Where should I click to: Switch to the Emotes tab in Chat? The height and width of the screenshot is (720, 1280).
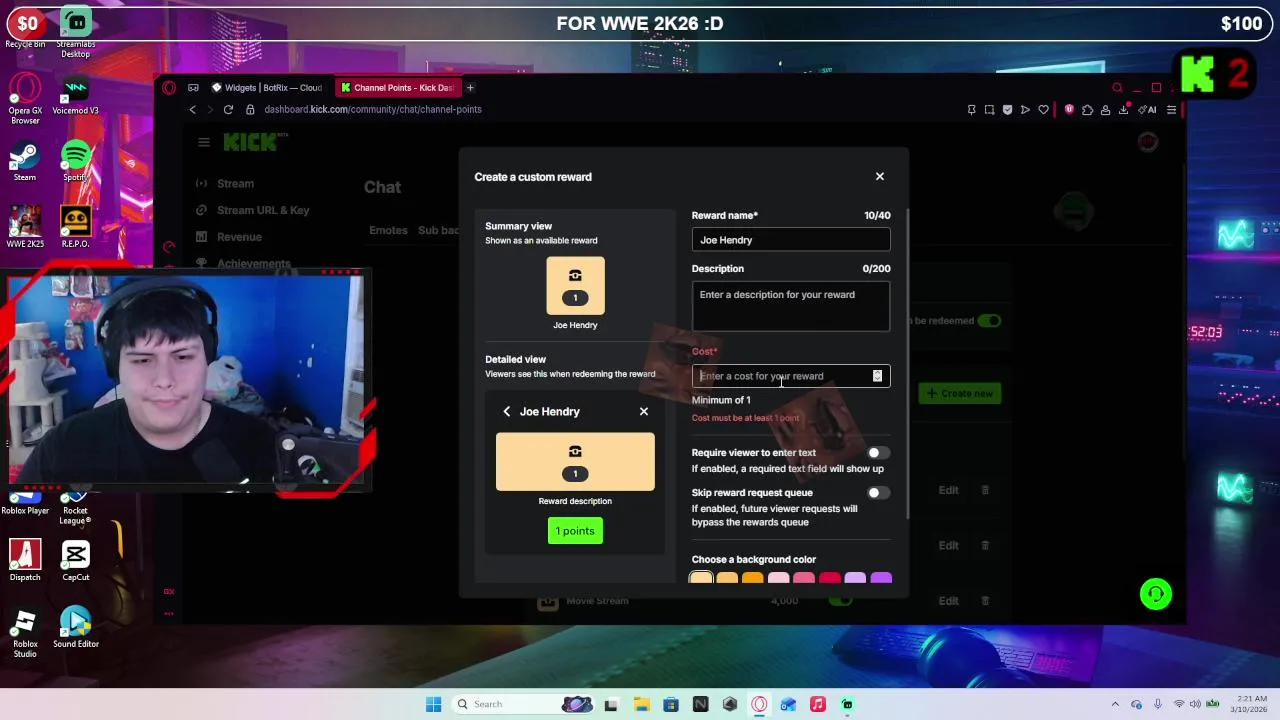pos(388,230)
